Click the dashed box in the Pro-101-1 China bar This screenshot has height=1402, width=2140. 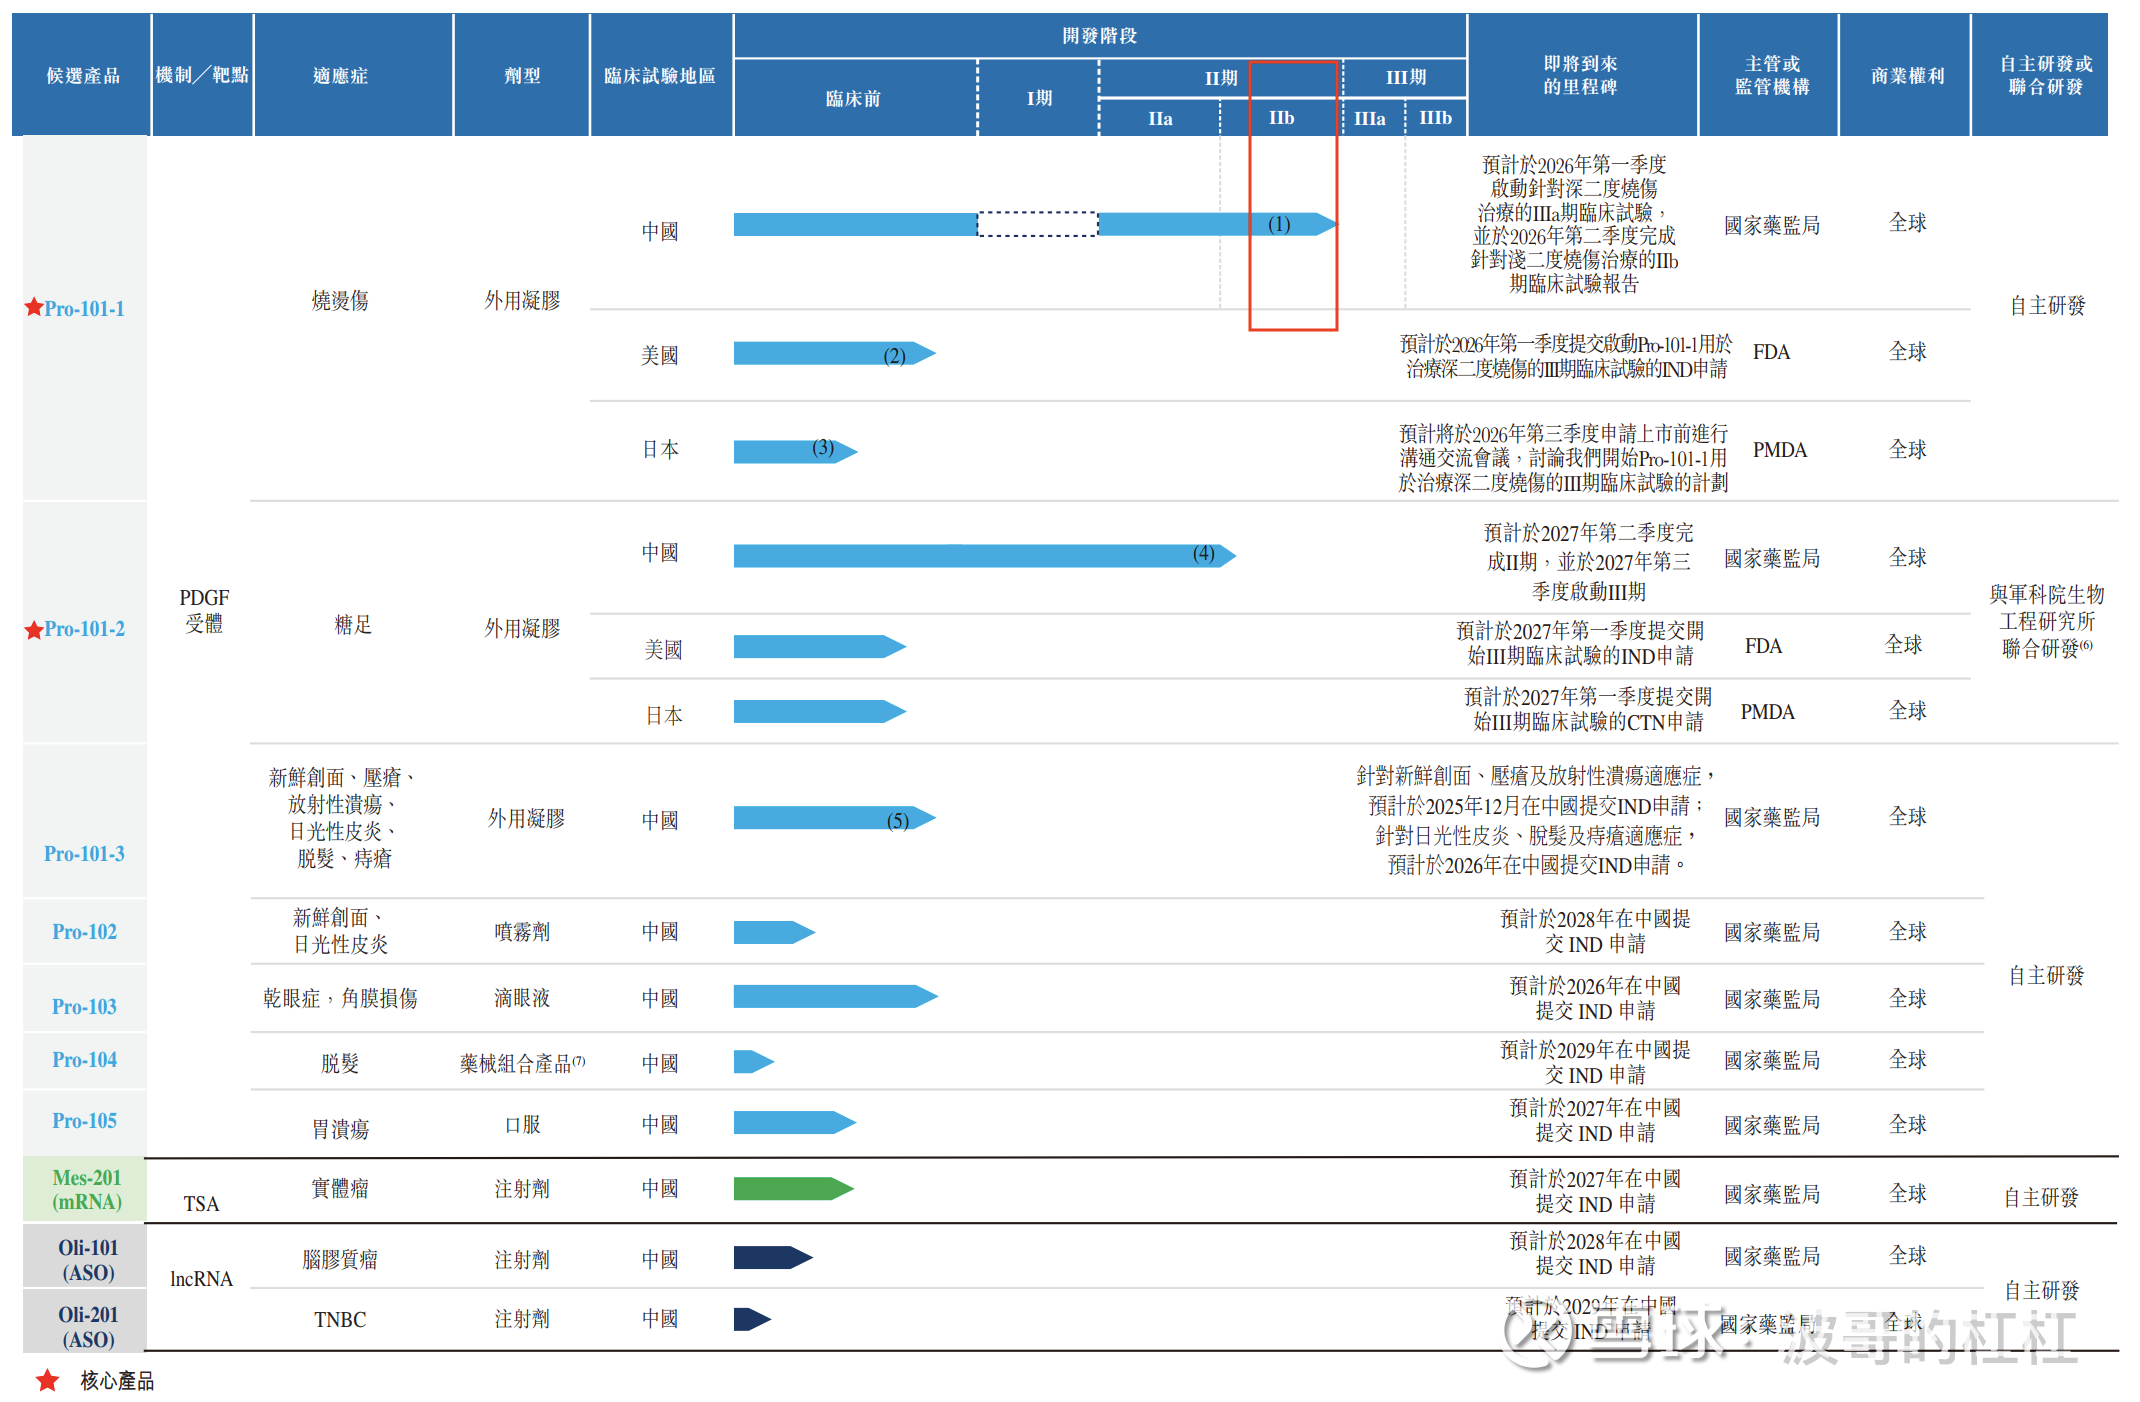coord(1037,224)
